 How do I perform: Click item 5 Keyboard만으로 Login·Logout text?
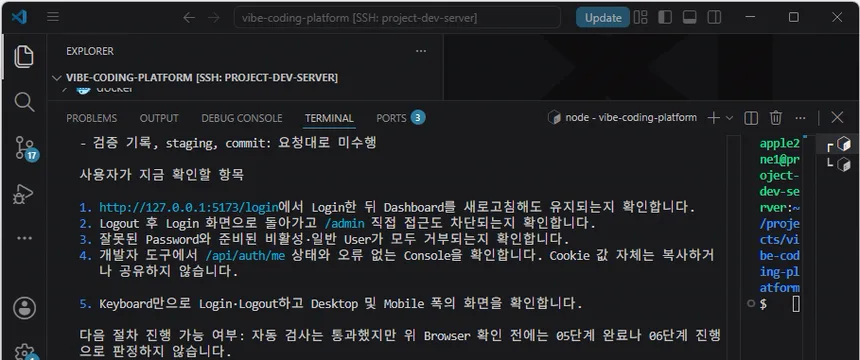[331, 303]
